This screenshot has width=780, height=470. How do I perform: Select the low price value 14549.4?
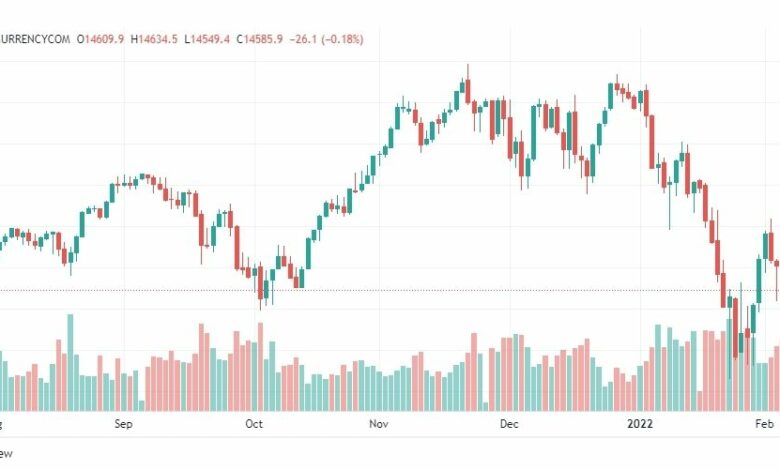coord(210,39)
